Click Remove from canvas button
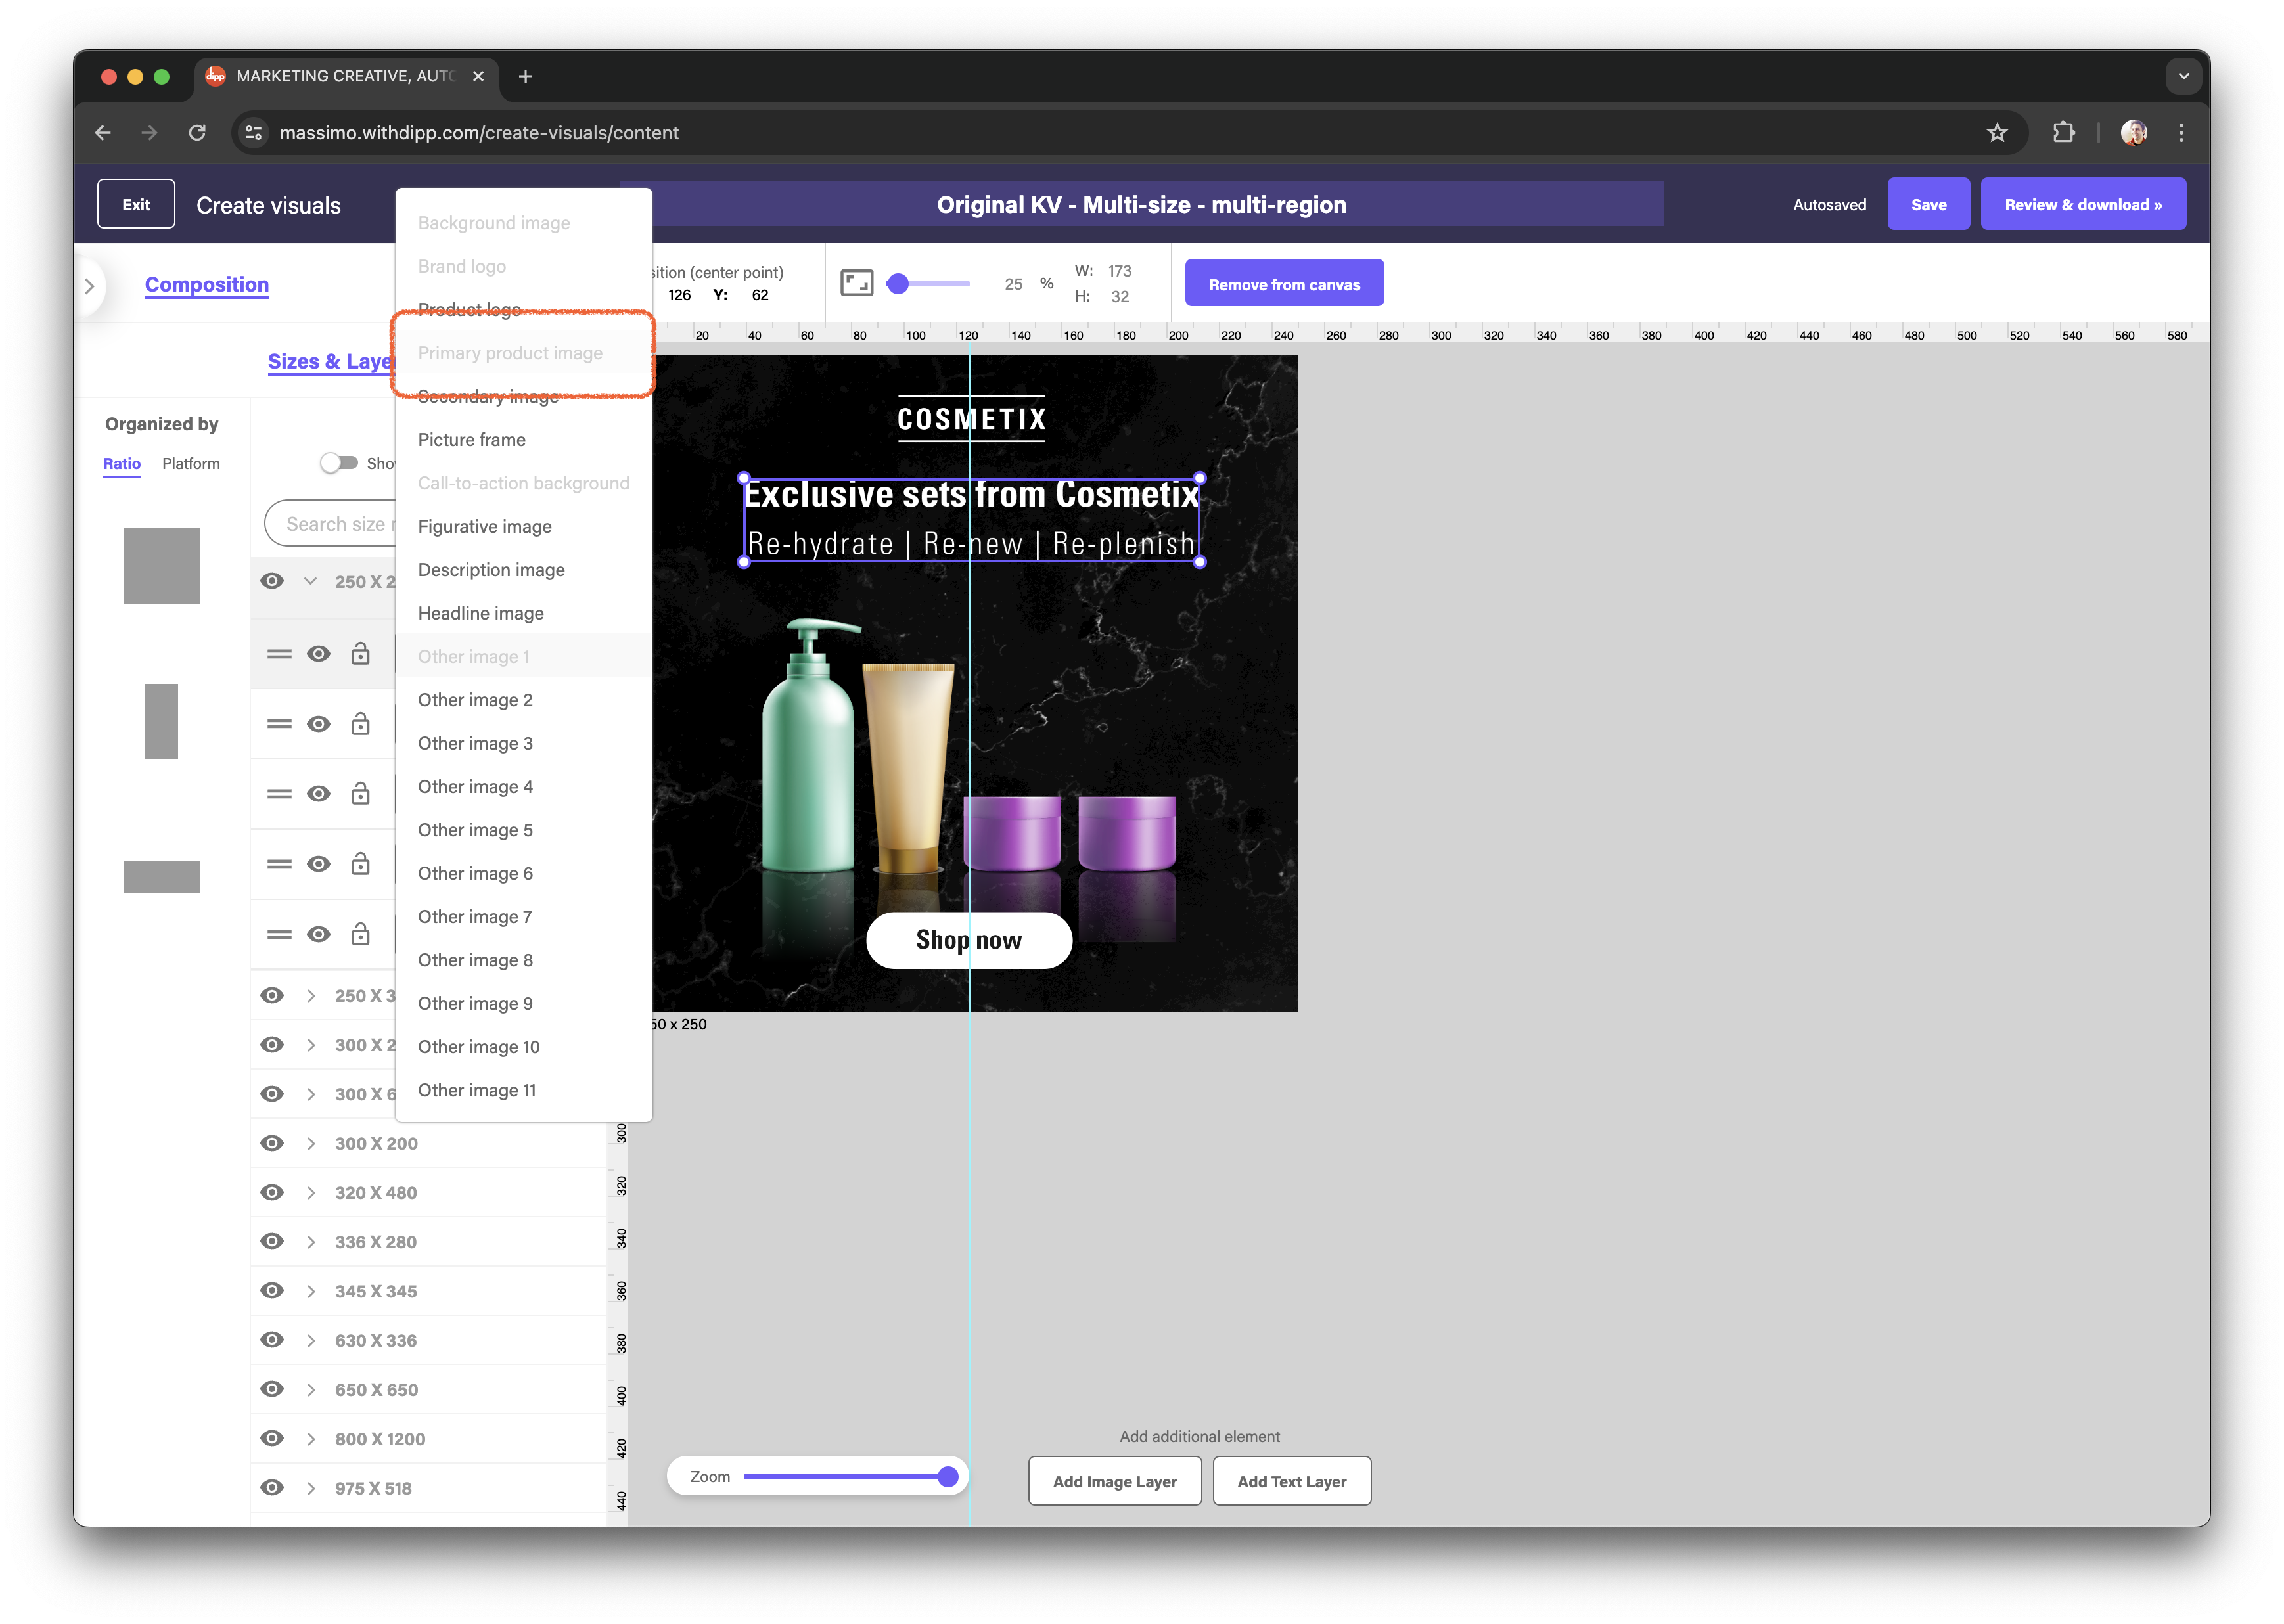This screenshot has width=2284, height=1624. [x=1284, y=284]
